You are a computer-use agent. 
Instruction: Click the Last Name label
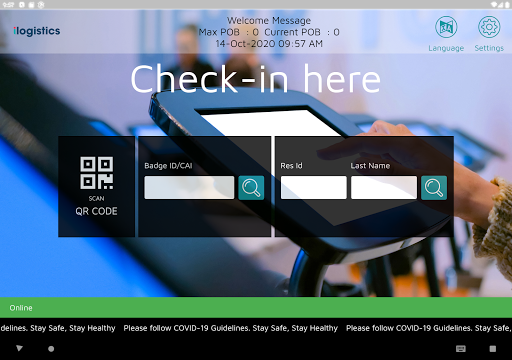(370, 166)
